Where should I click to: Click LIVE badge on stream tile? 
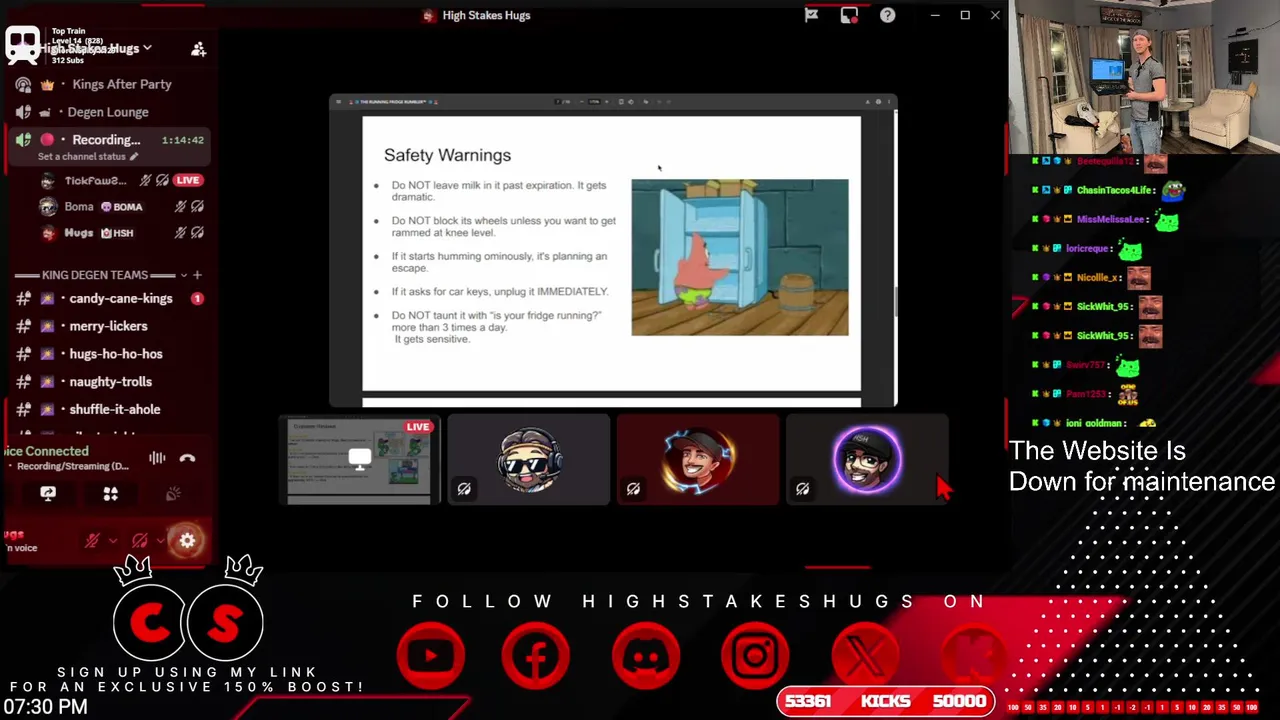coord(418,427)
